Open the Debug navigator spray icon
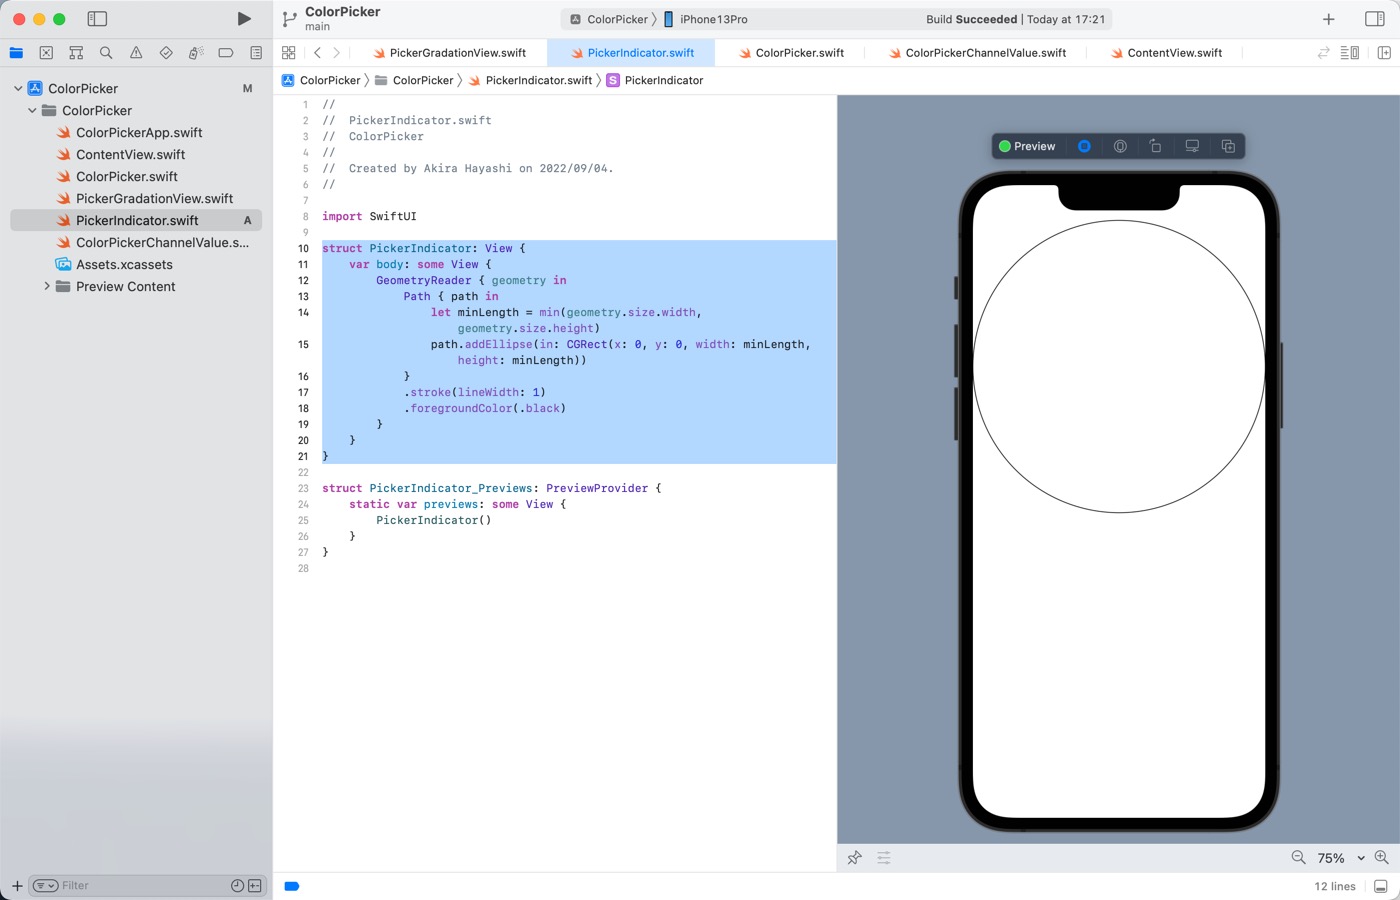Image resolution: width=1400 pixels, height=900 pixels. [196, 53]
